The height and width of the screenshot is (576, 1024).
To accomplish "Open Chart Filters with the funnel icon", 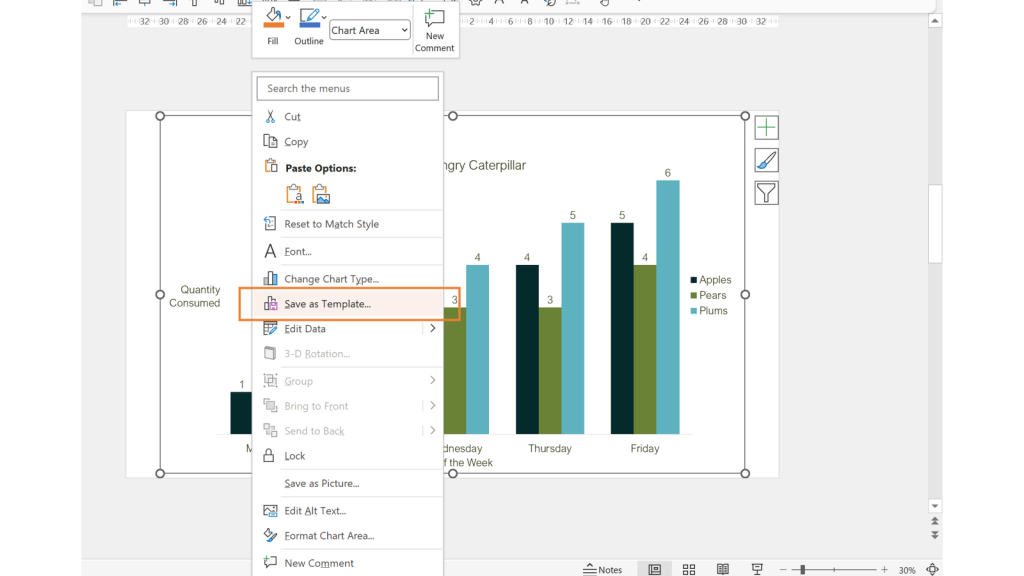I will click(765, 192).
